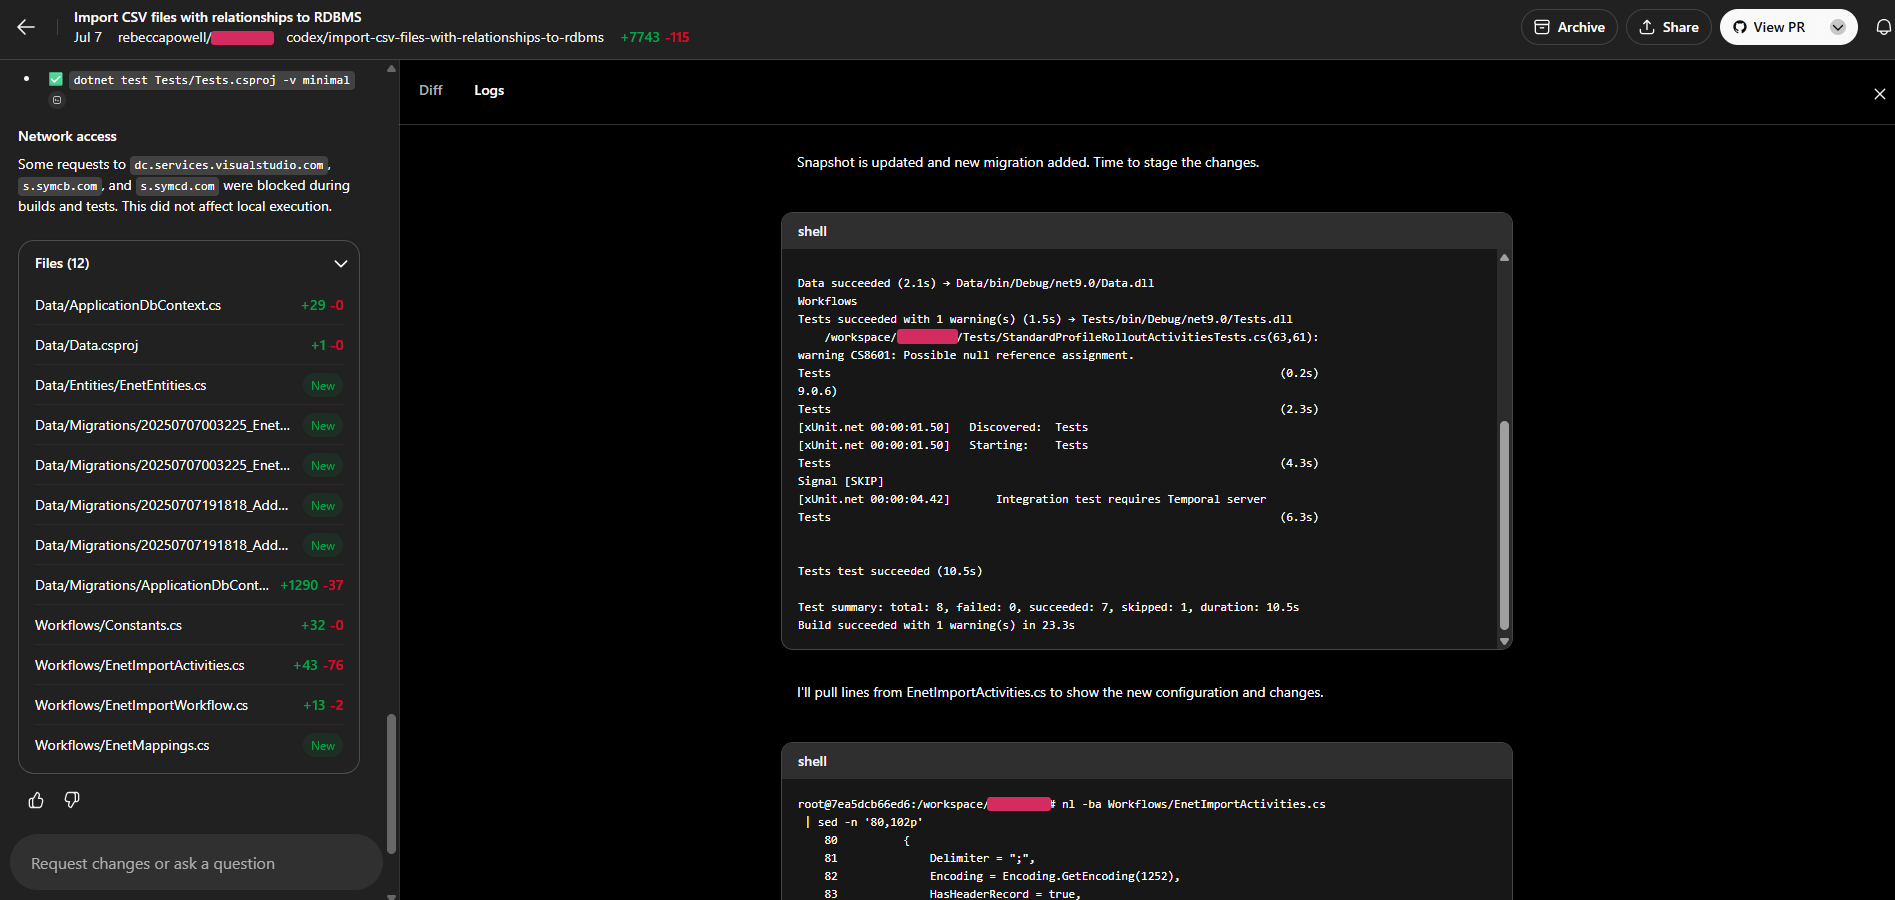Viewport: 1895px width, 900px height.
Task: Click the back arrow to exit the task
Action: click(x=26, y=27)
